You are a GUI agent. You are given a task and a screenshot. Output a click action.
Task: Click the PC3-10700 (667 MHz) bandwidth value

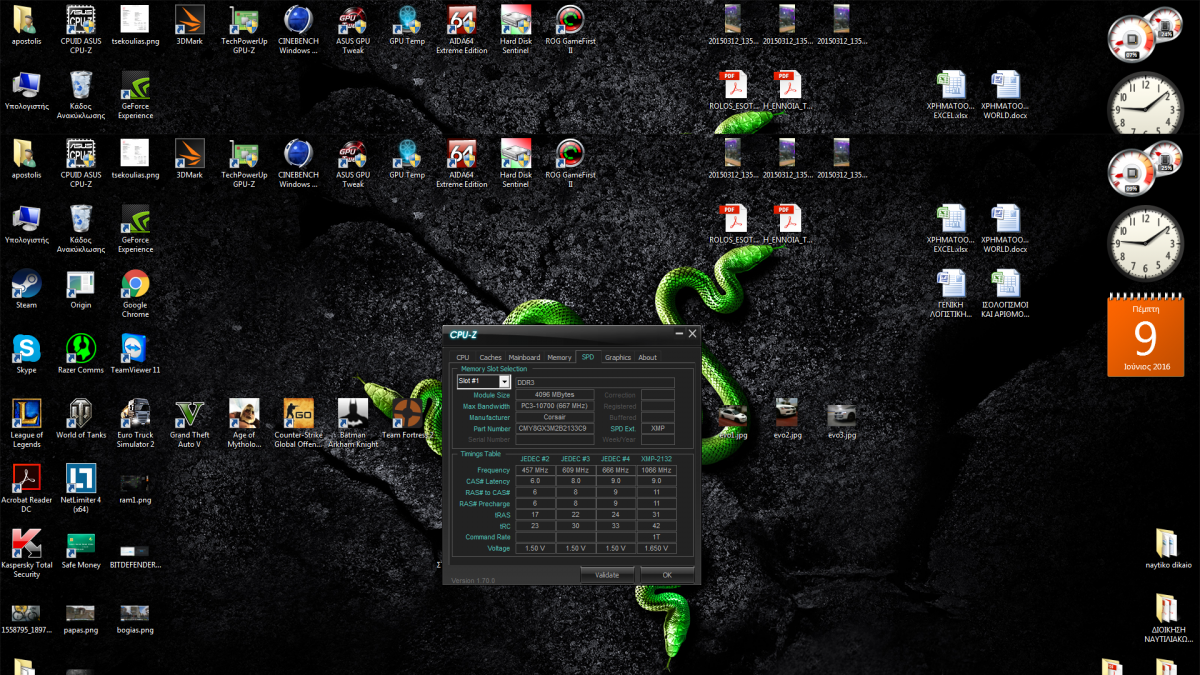tap(555, 406)
